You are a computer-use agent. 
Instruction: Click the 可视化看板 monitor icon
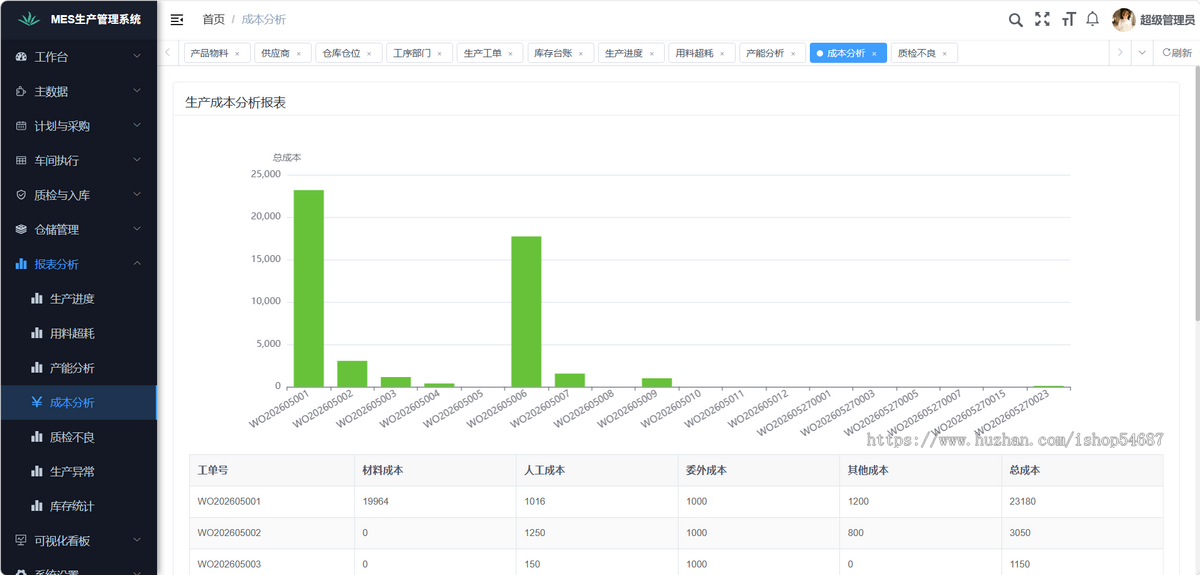[22, 540]
